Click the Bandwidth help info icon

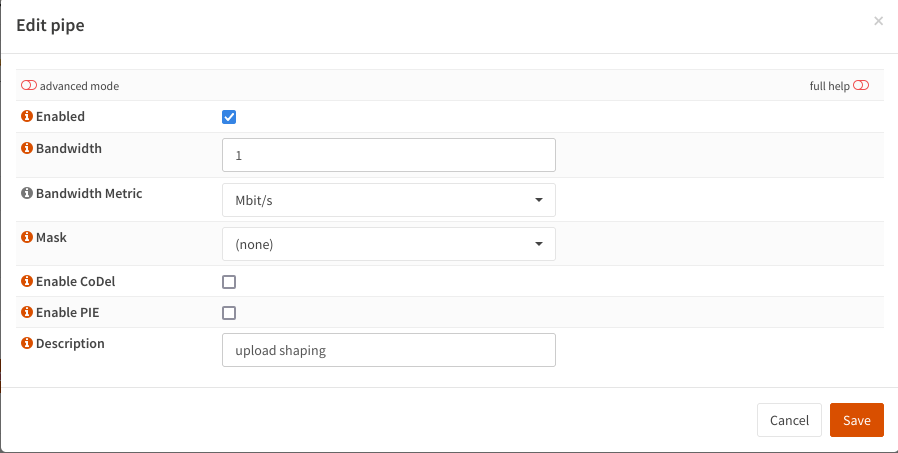tap(27, 149)
